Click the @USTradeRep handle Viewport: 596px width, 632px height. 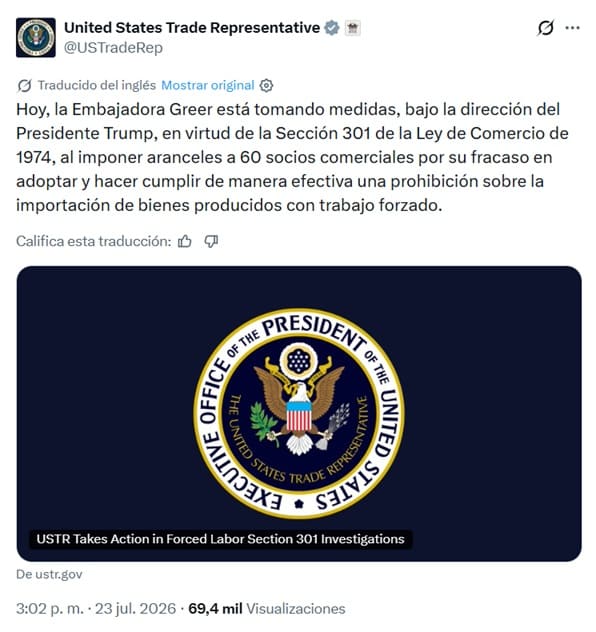pos(113,48)
